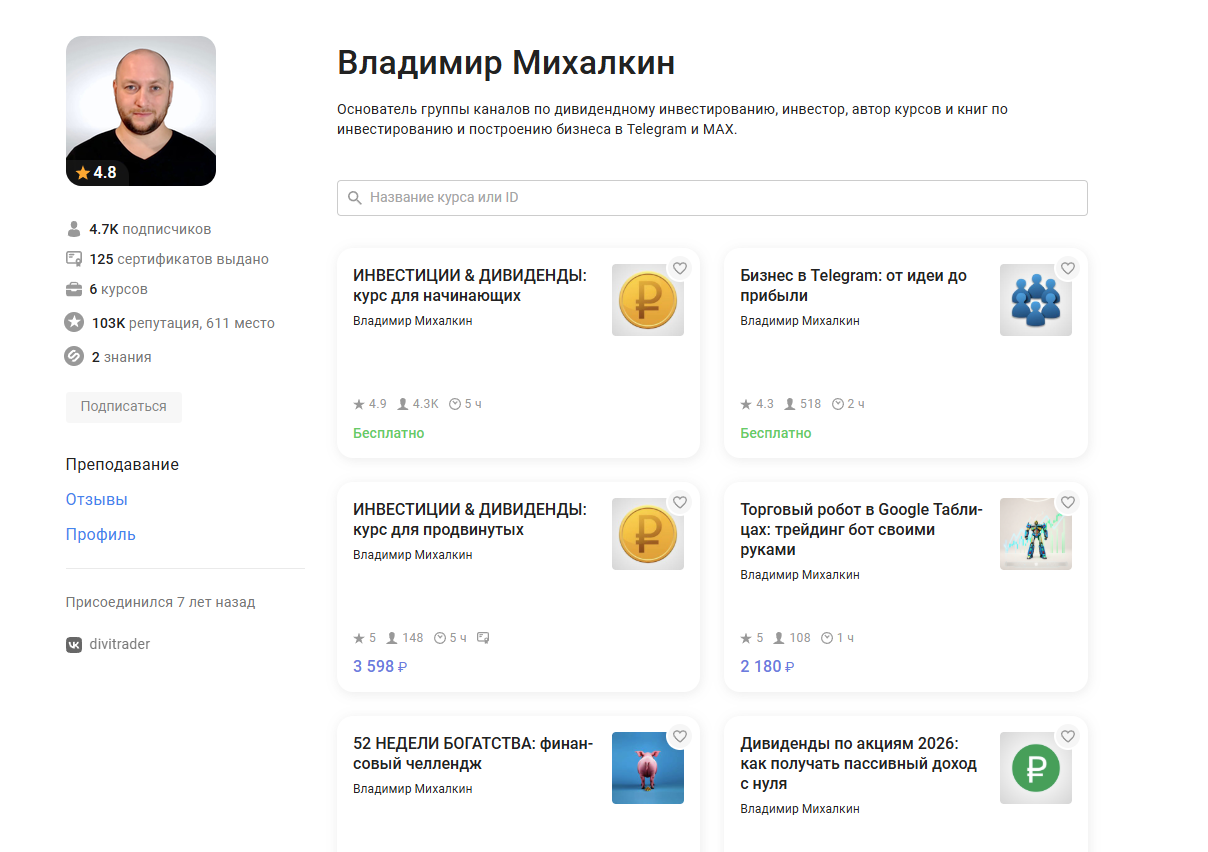Open the robot course thumbnail
Image resolution: width=1208 pixels, height=852 pixels.
click(1036, 534)
